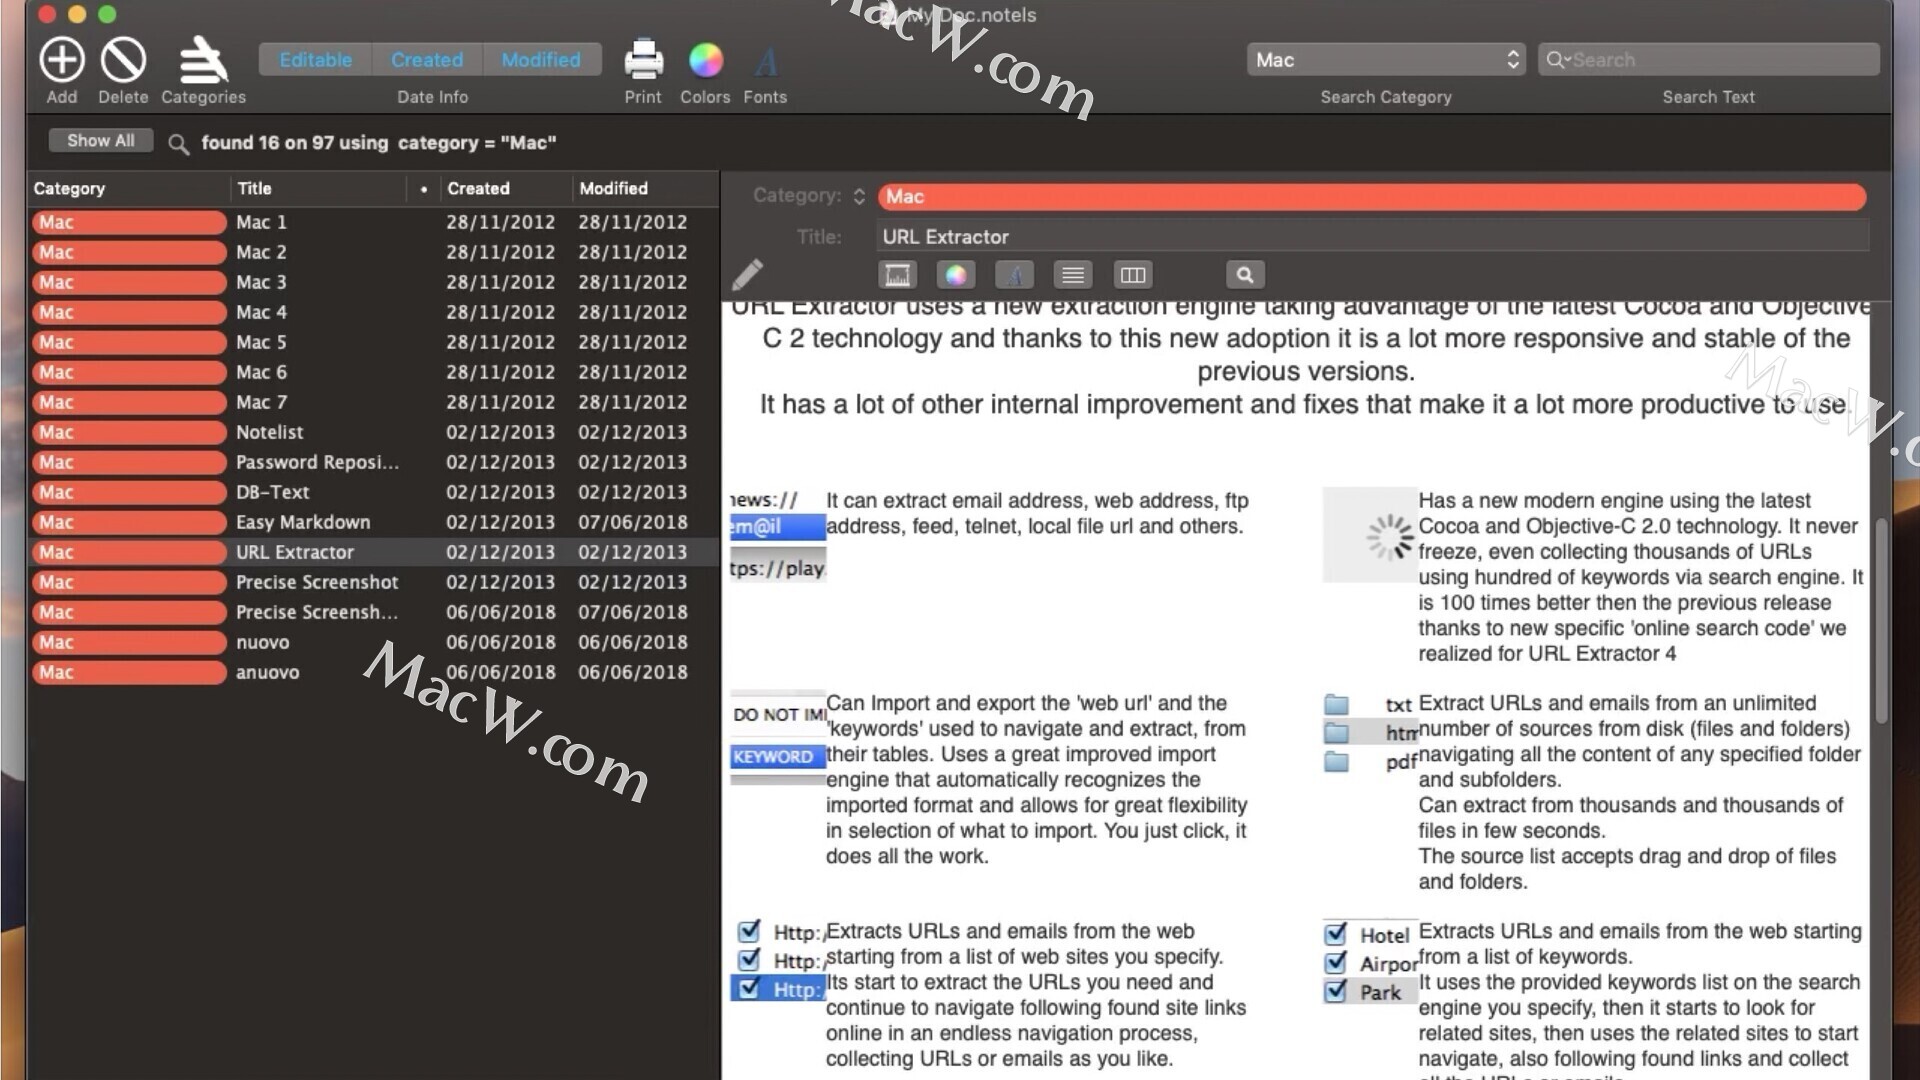Click the txt folder icon in note
1920x1080 pixels.
click(1336, 704)
